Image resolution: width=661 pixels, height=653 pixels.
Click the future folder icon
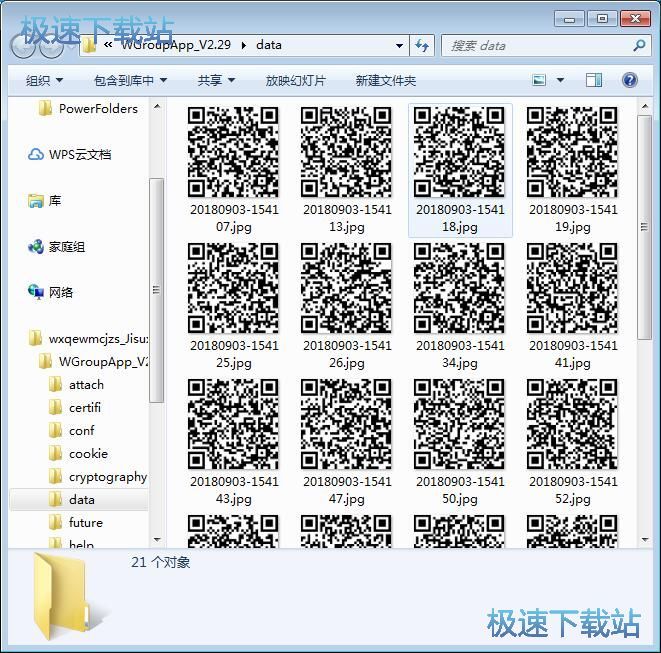[55, 522]
